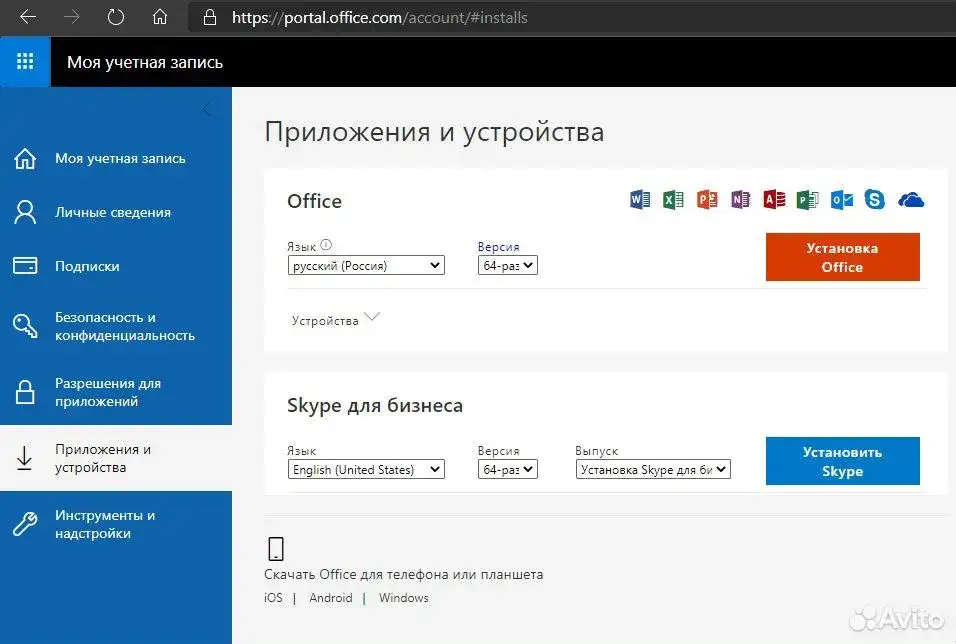Open the Skype Выпуск dropdown
The image size is (956, 644).
click(x=652, y=468)
